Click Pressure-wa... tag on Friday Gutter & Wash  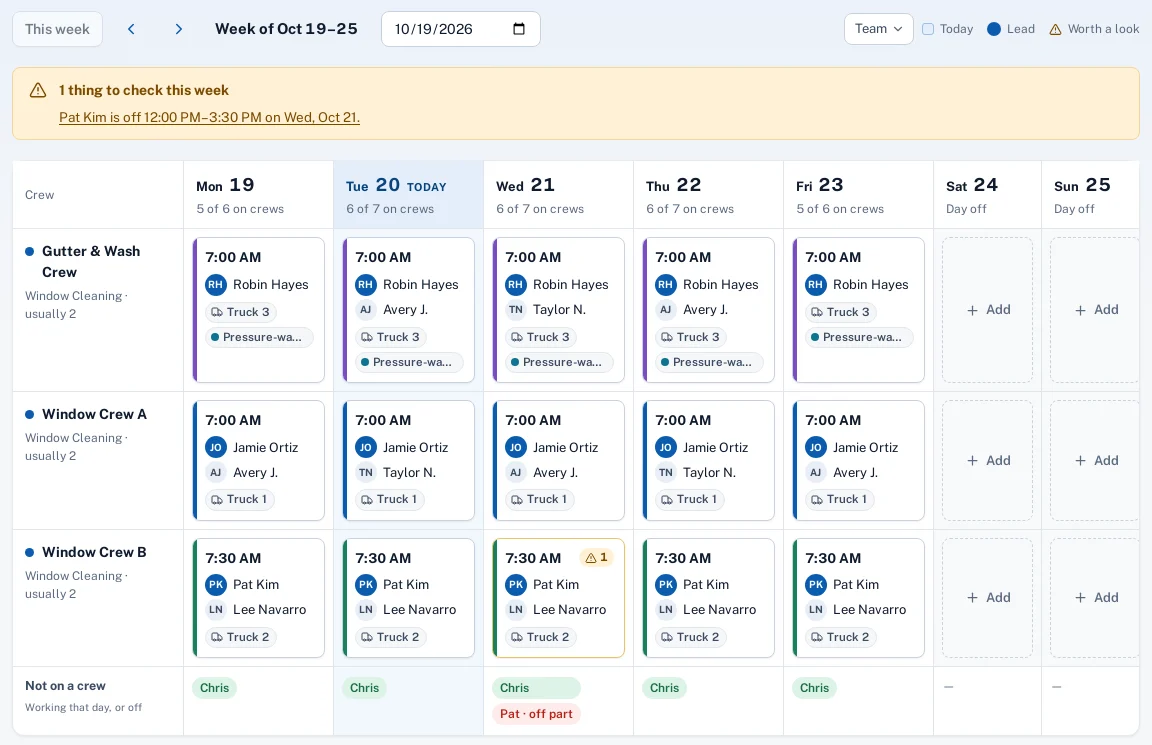pyautogui.click(x=859, y=337)
